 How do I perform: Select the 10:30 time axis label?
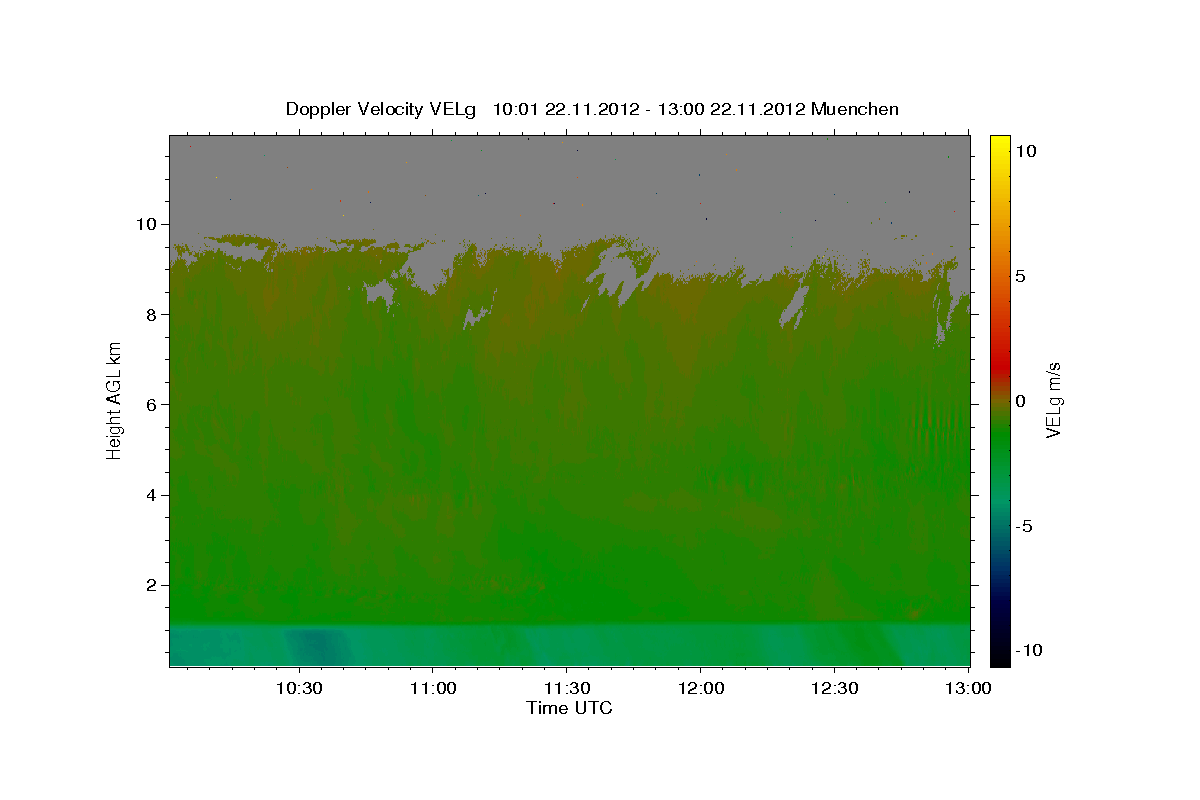299,688
